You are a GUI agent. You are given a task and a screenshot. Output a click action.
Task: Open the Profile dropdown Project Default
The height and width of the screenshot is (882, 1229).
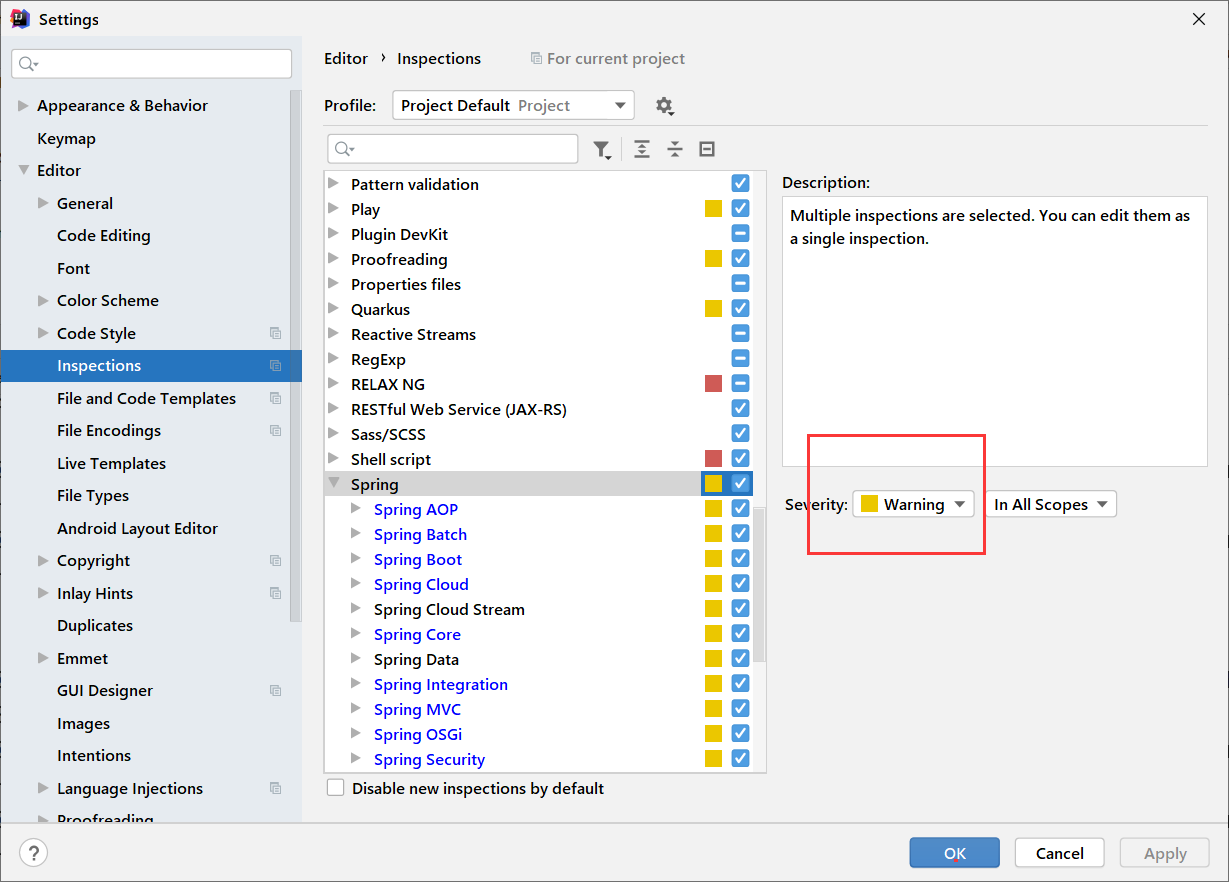513,105
